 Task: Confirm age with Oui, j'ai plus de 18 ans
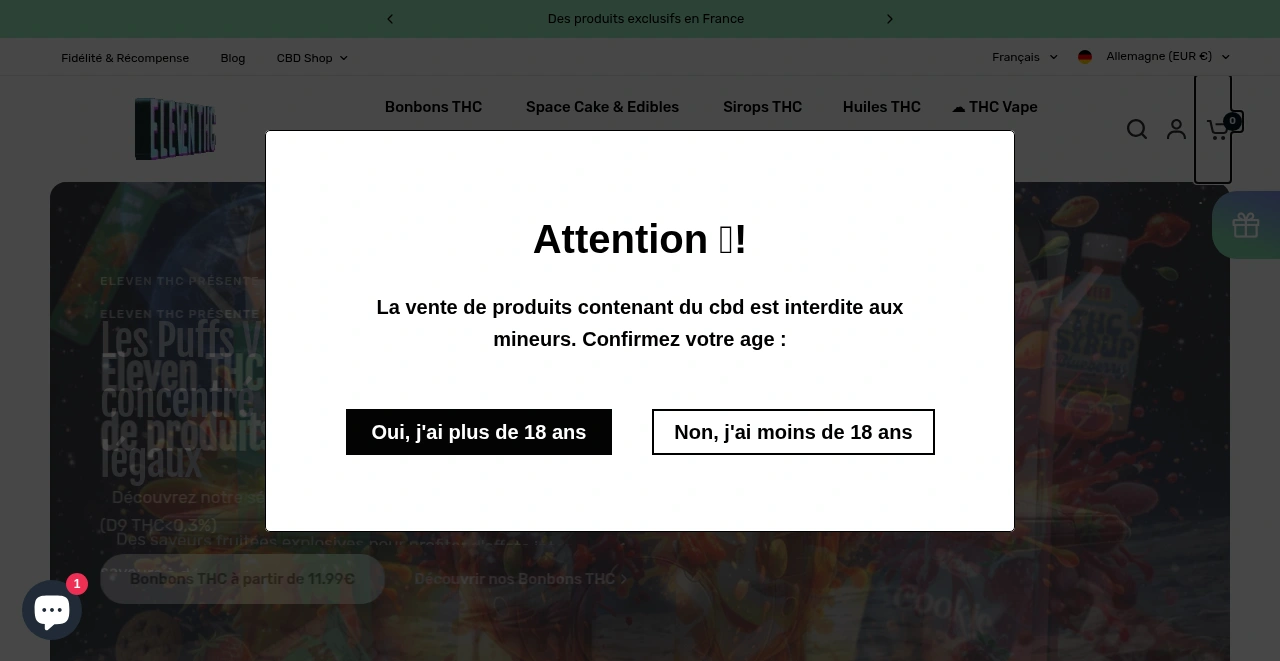click(x=478, y=432)
